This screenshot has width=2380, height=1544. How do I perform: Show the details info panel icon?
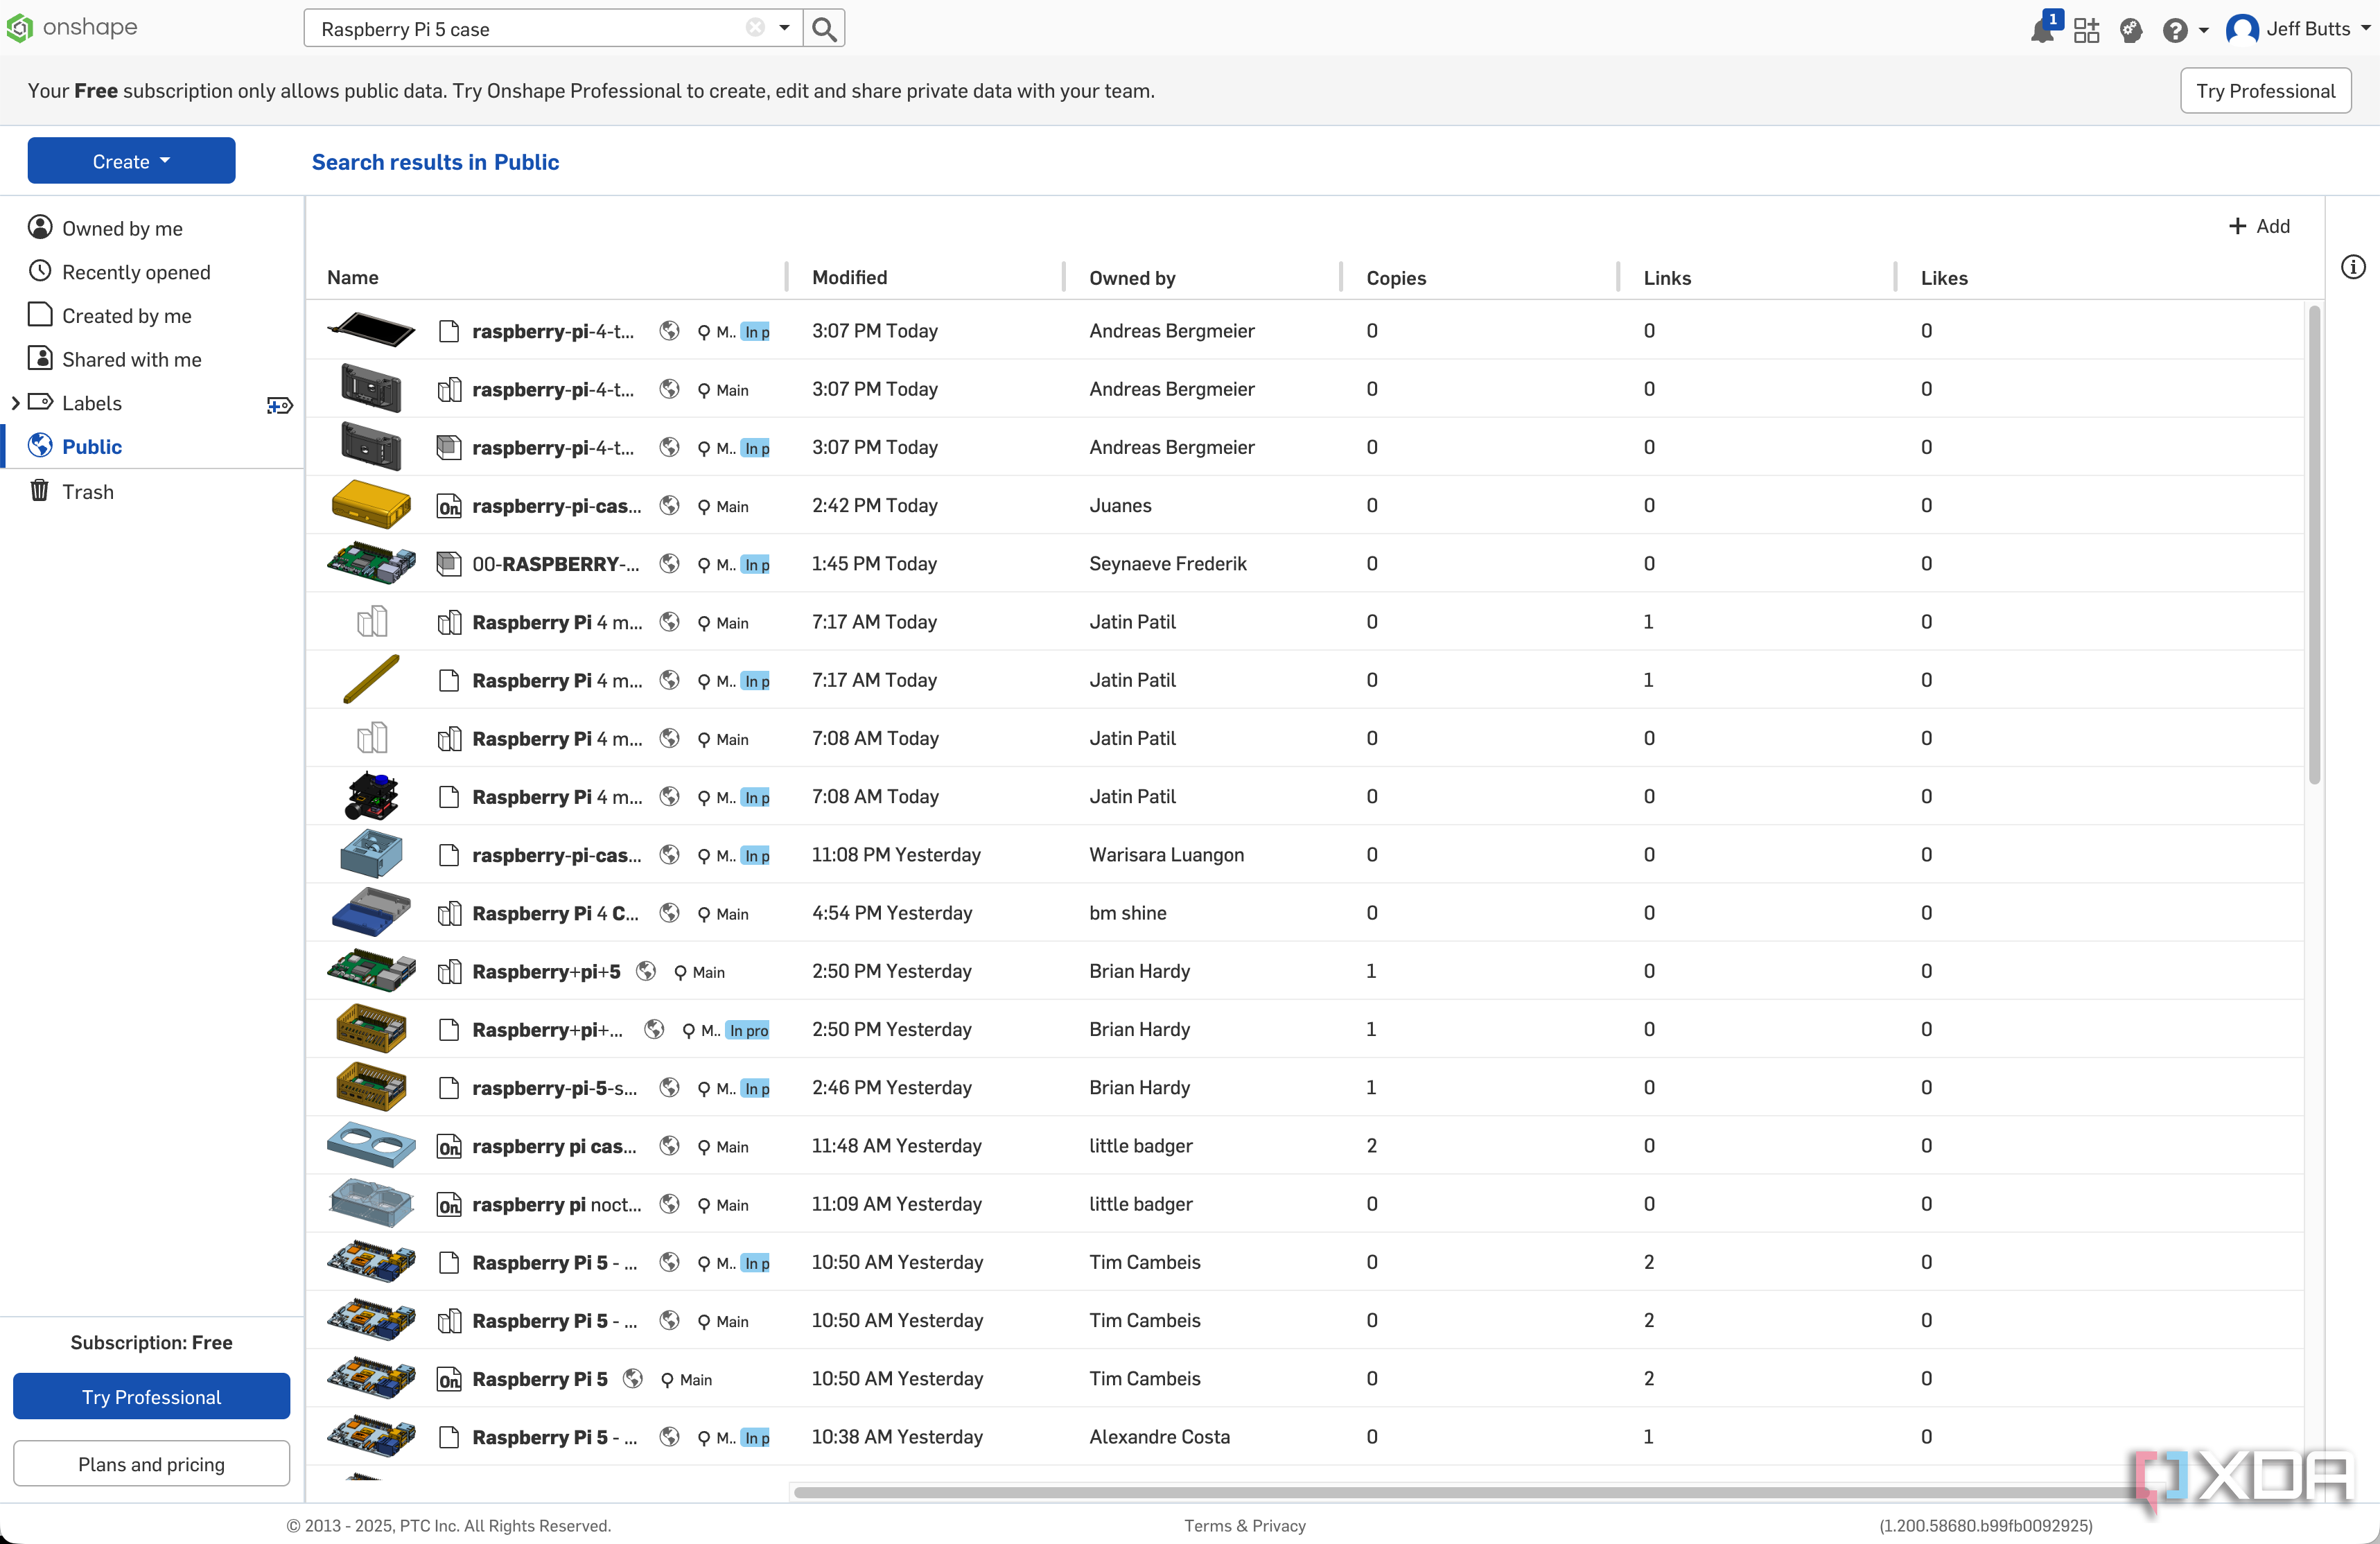2353,267
